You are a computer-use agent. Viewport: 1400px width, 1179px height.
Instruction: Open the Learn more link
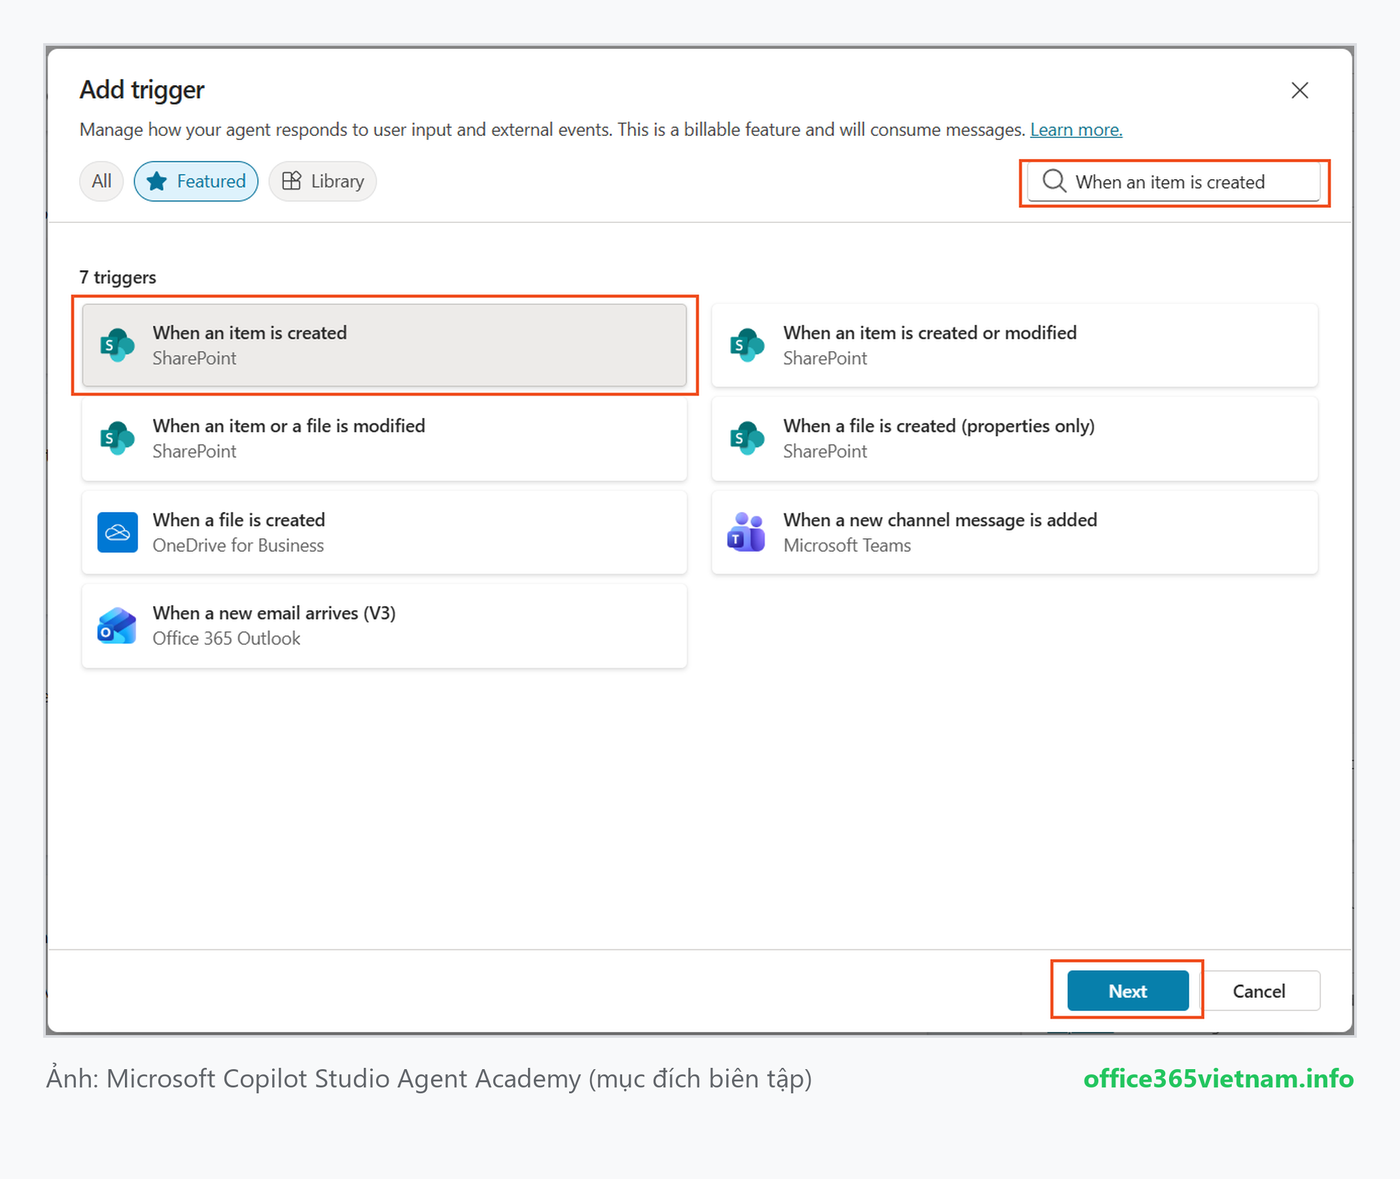(x=1076, y=130)
